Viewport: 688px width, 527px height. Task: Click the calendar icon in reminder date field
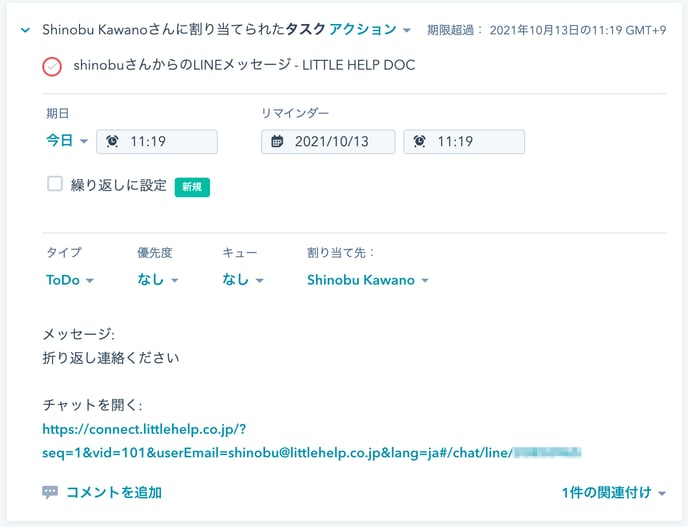click(277, 142)
